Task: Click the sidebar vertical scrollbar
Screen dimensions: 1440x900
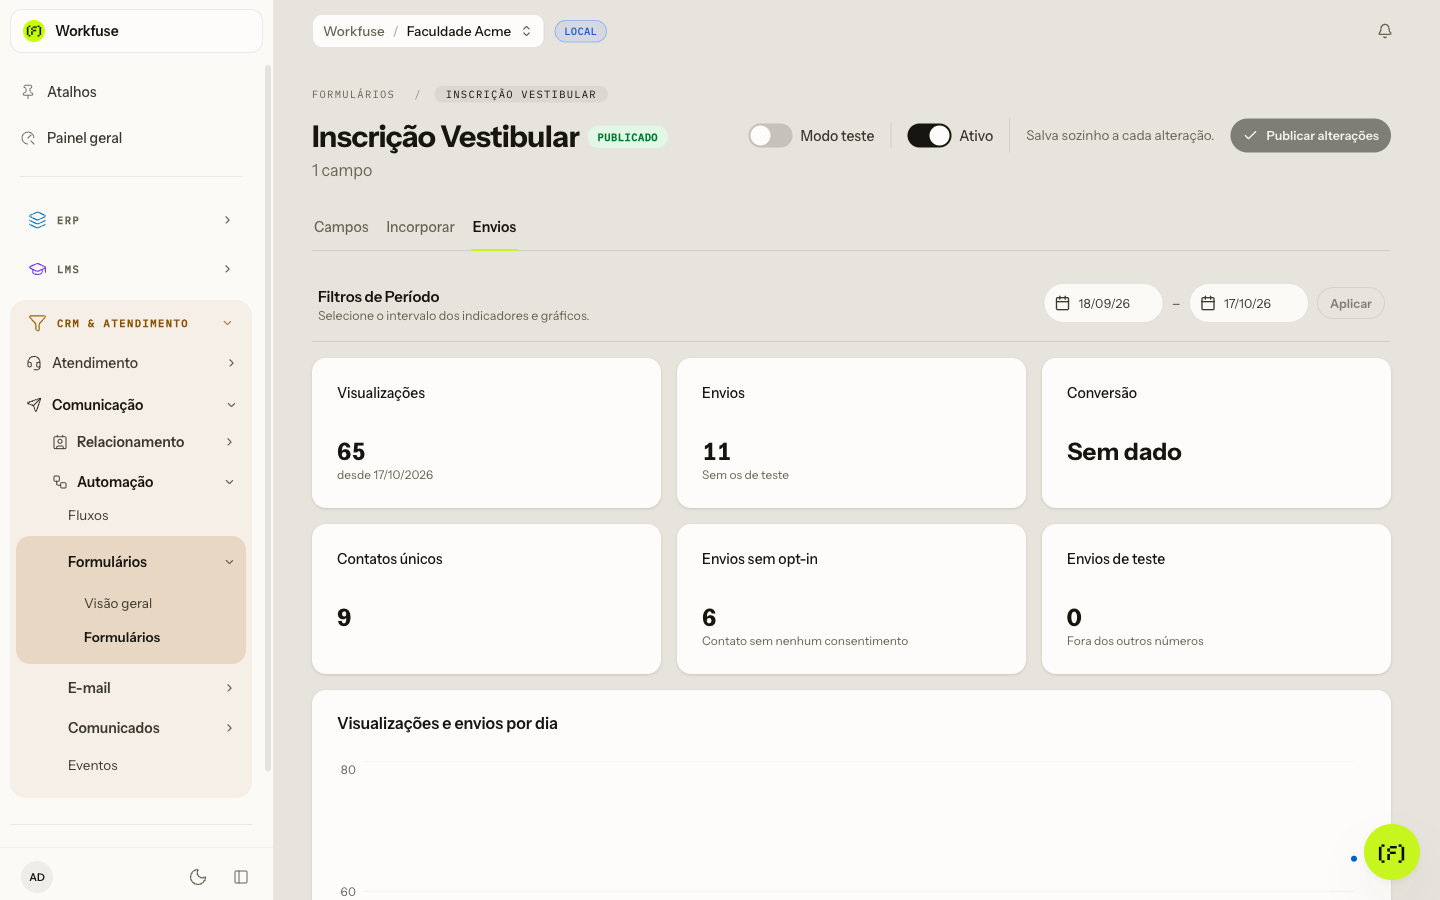Action: pos(268,418)
